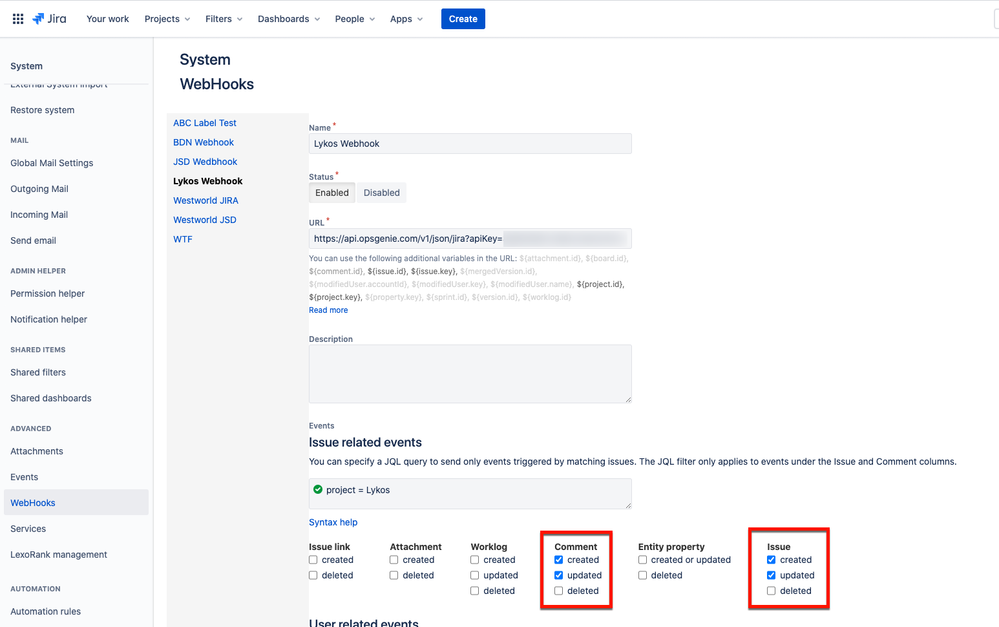Check Issue deleted checkbox

coord(772,591)
